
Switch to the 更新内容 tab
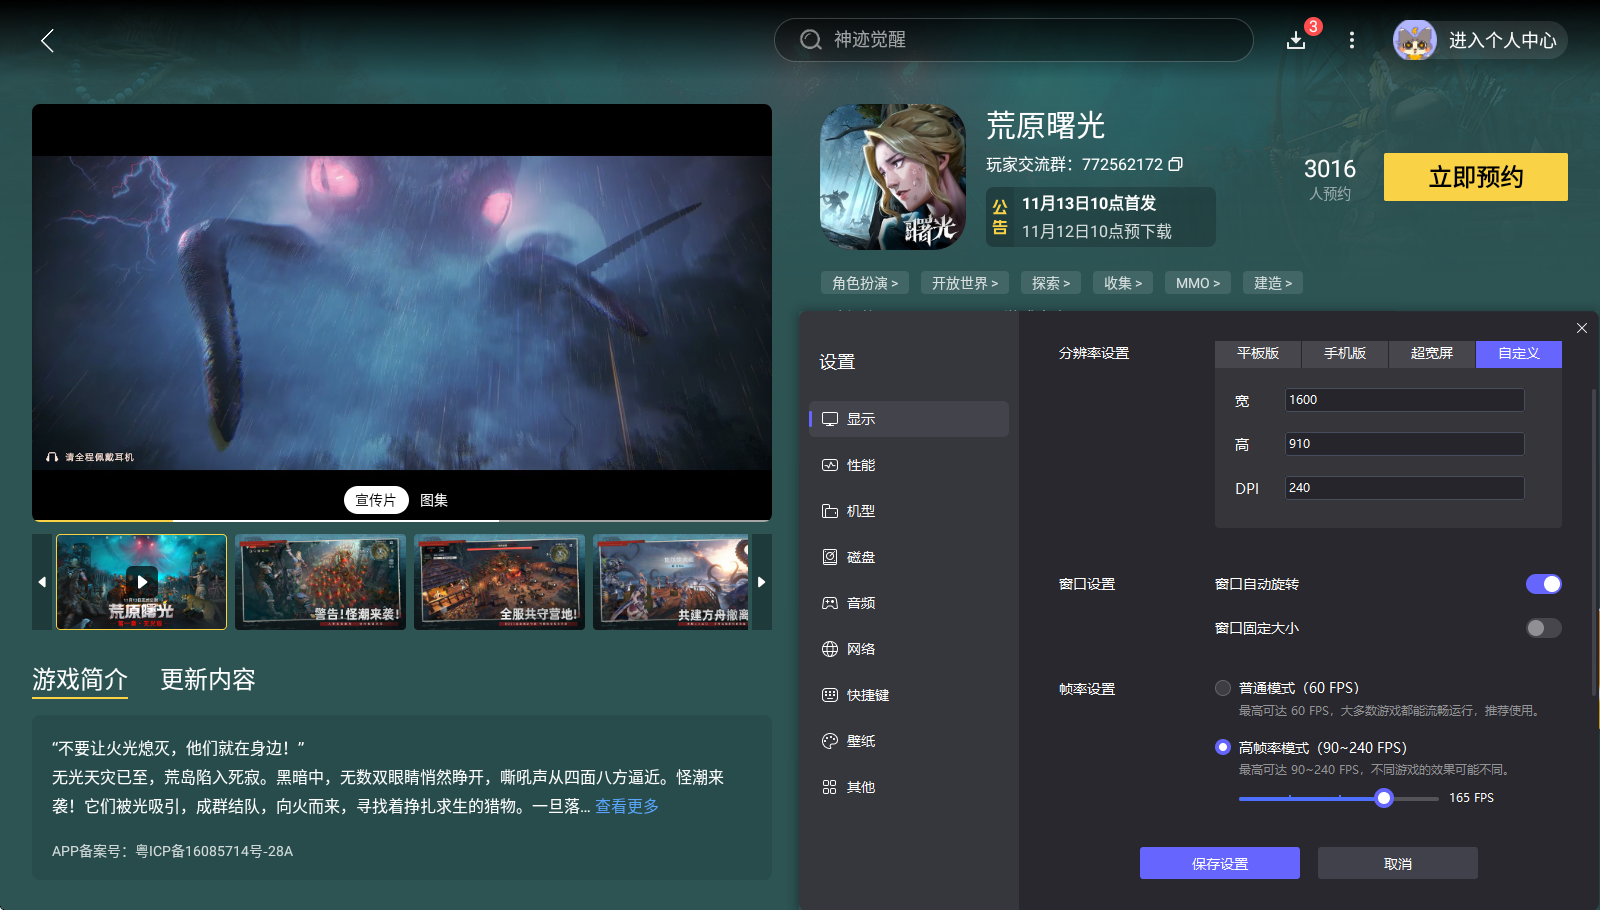pyautogui.click(x=208, y=680)
